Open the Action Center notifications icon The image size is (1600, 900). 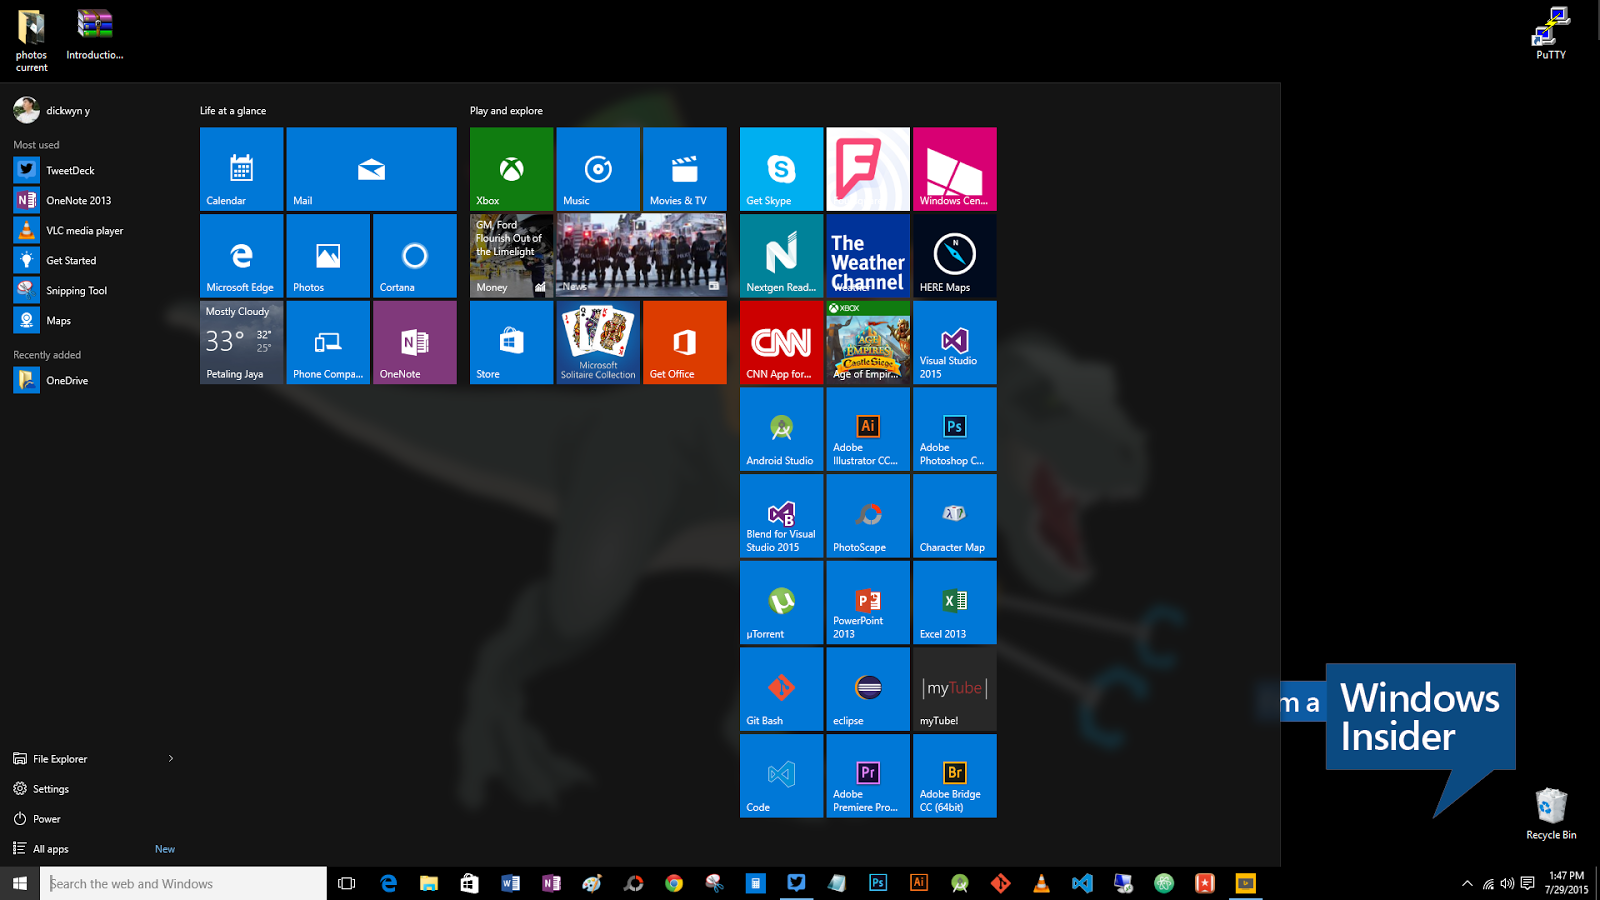click(x=1527, y=883)
